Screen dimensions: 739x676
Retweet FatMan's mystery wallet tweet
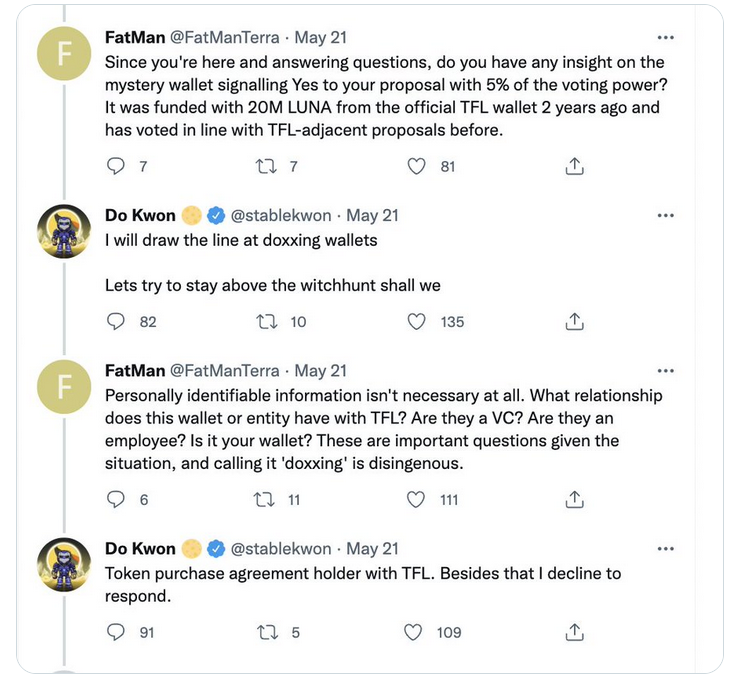265,168
